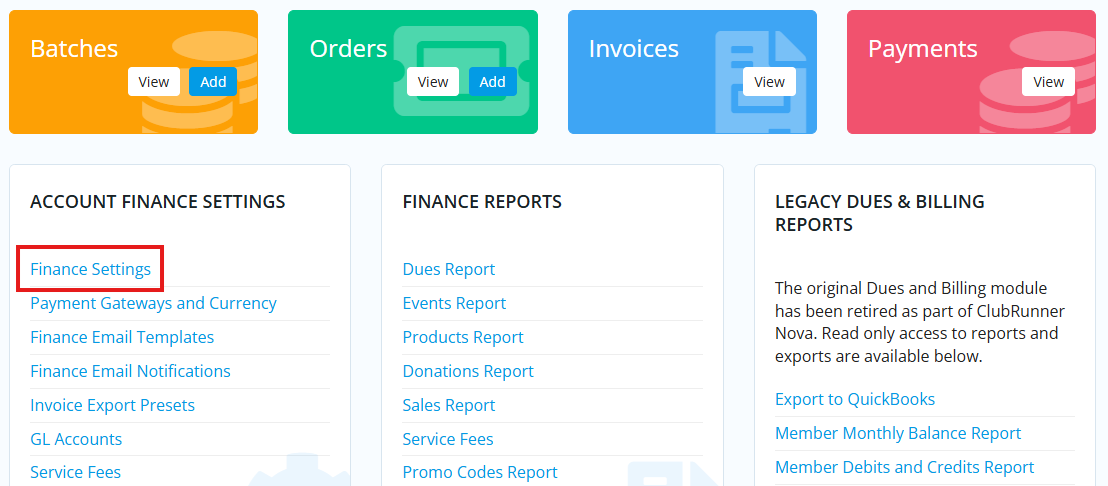Open the Products Report
Screen dimensions: 1108x486
coord(463,337)
